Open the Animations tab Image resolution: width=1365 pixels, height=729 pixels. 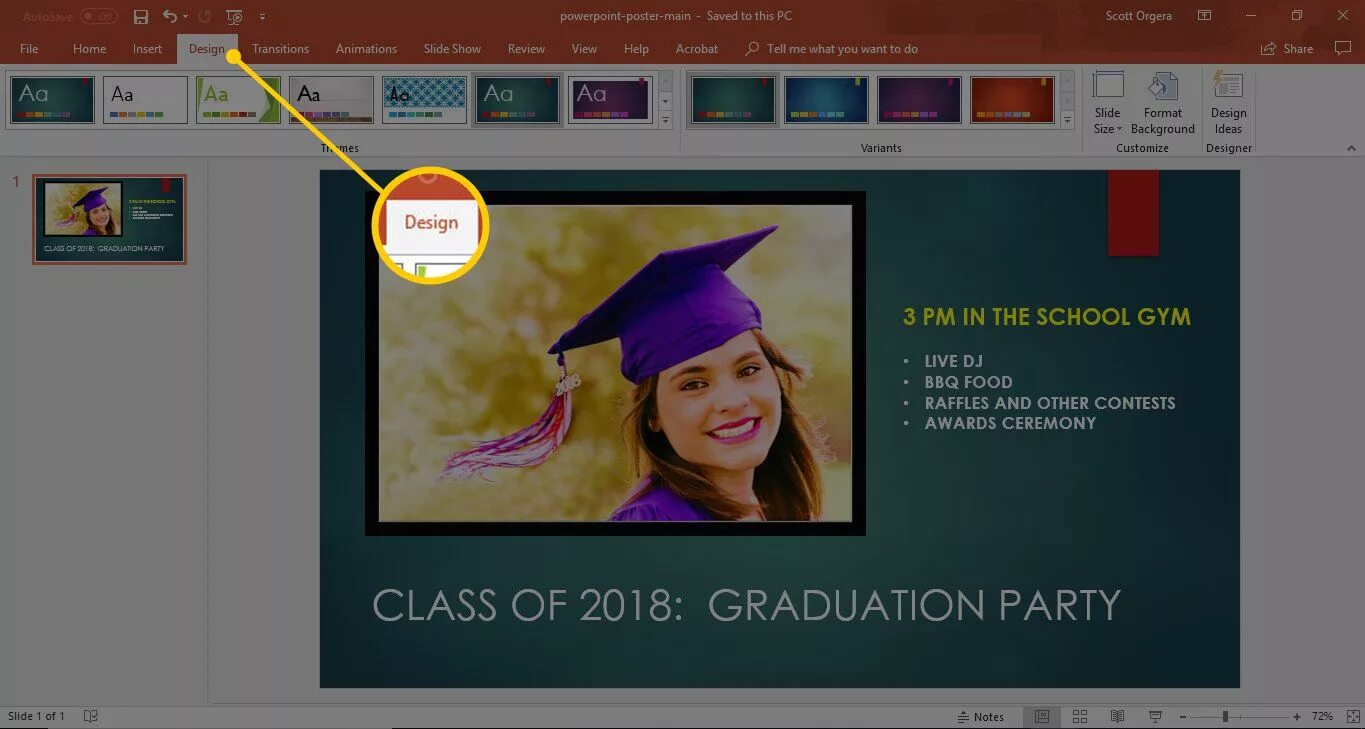pos(366,49)
